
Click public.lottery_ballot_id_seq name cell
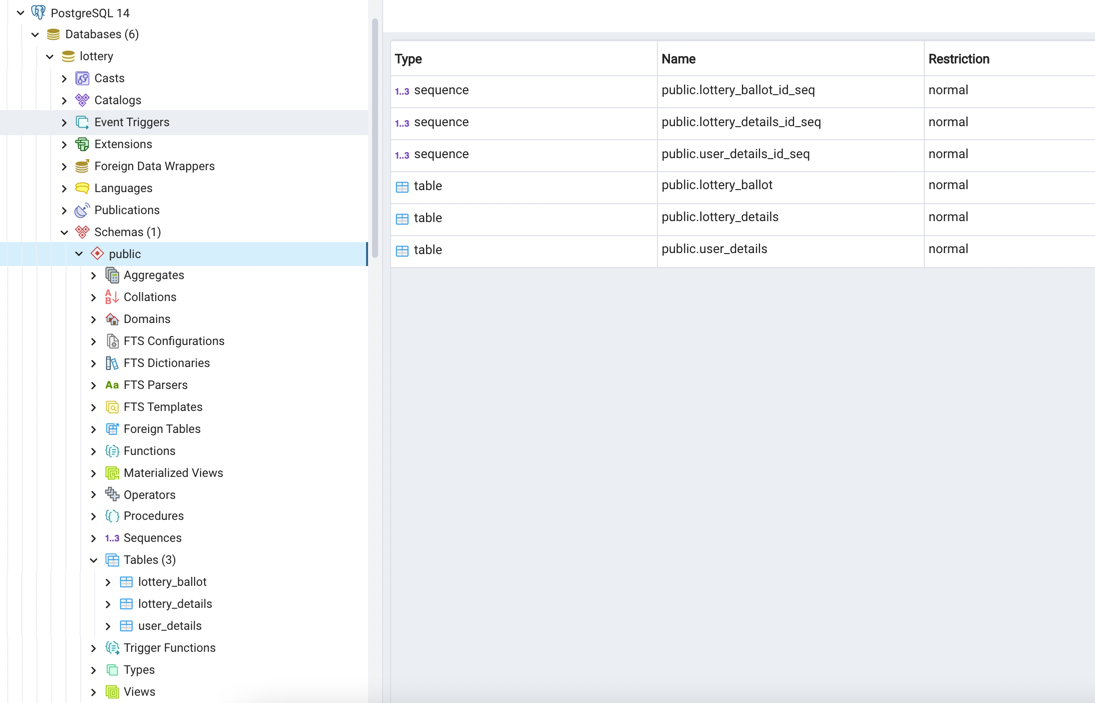tap(791, 91)
